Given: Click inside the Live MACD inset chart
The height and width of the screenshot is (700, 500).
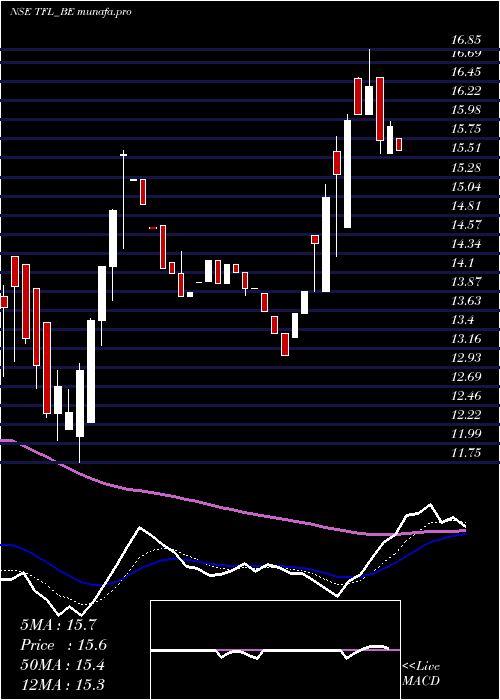Looking at the screenshot, I should click(275, 650).
